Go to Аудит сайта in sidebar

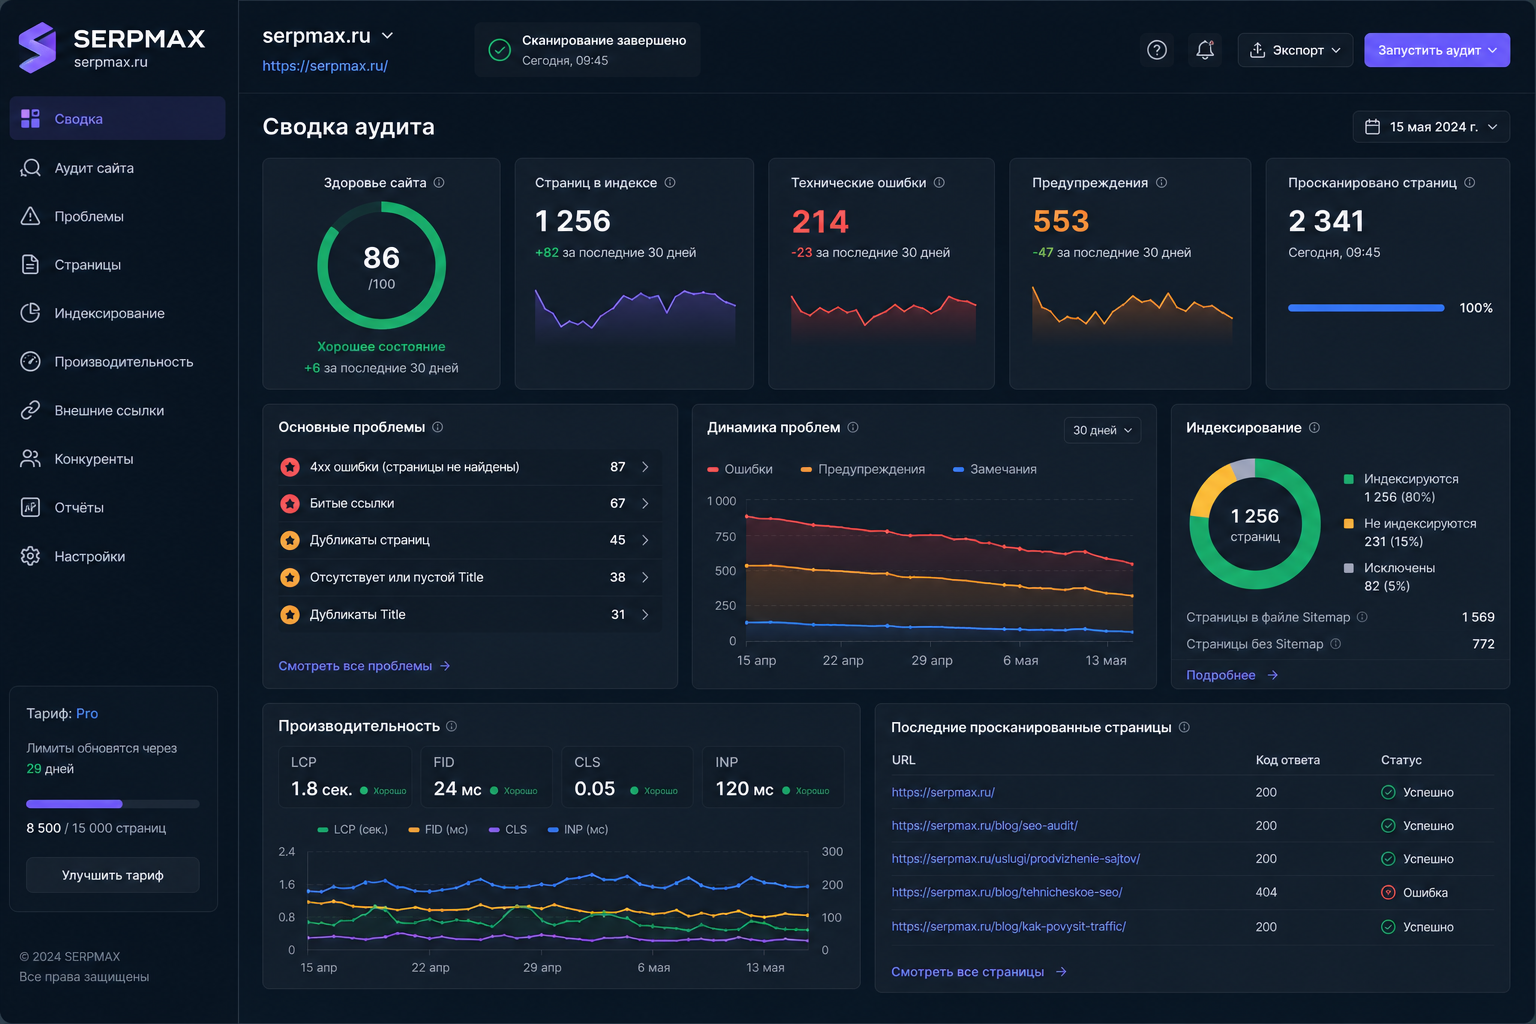click(x=117, y=168)
